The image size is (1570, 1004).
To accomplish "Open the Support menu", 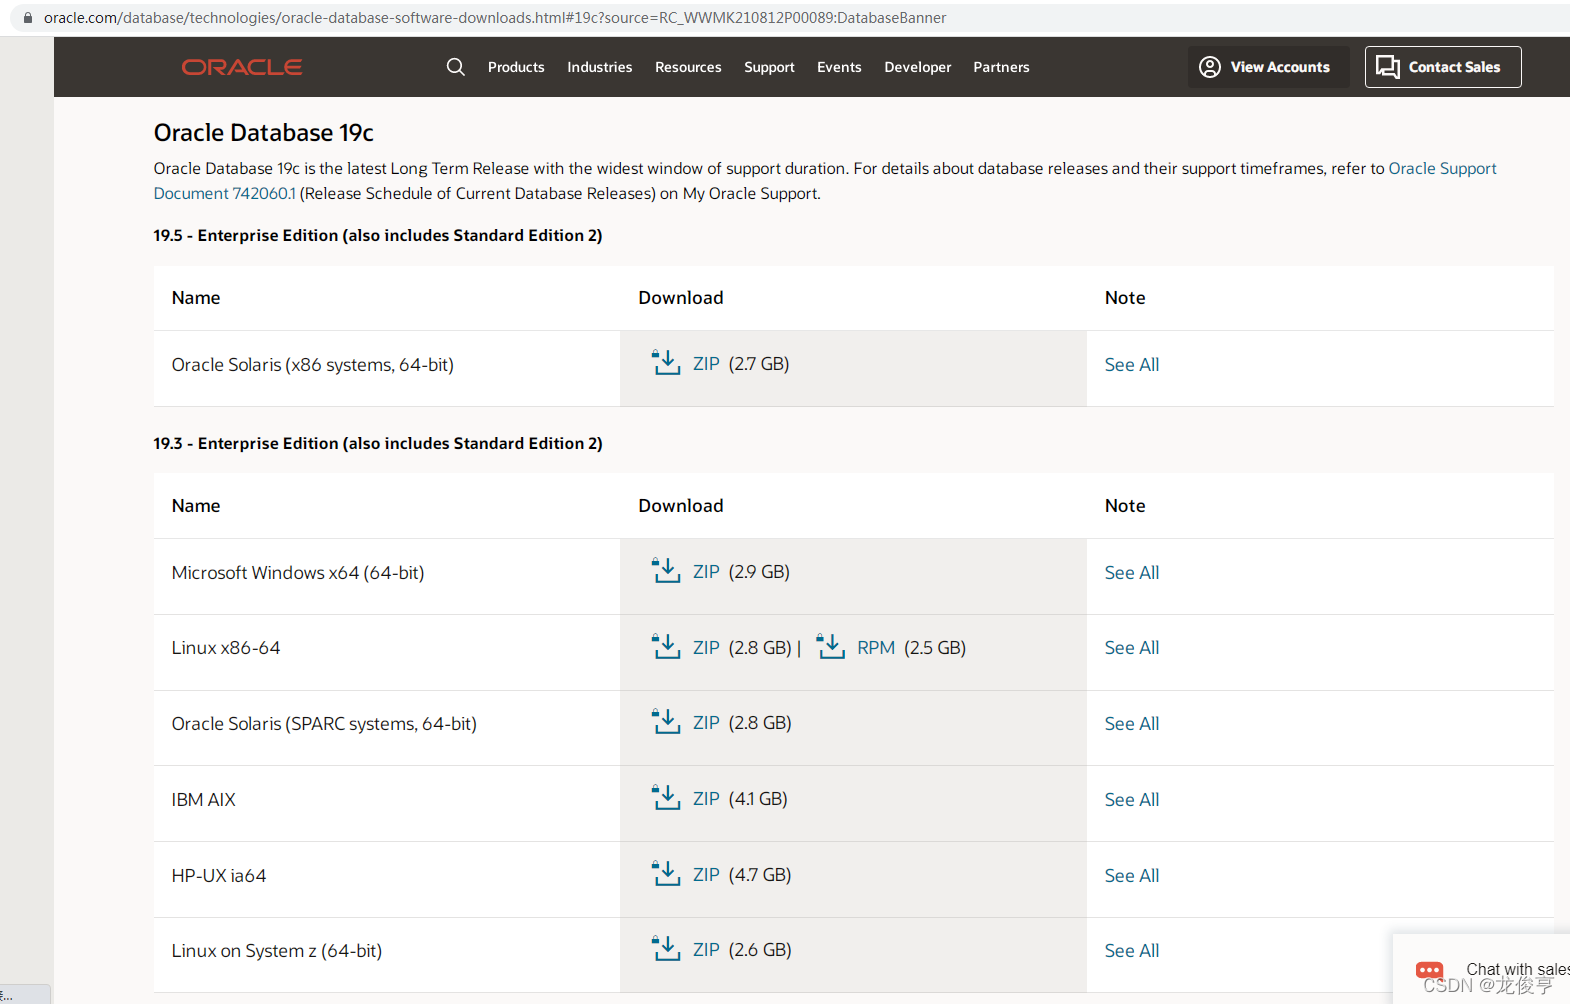I will tap(769, 67).
